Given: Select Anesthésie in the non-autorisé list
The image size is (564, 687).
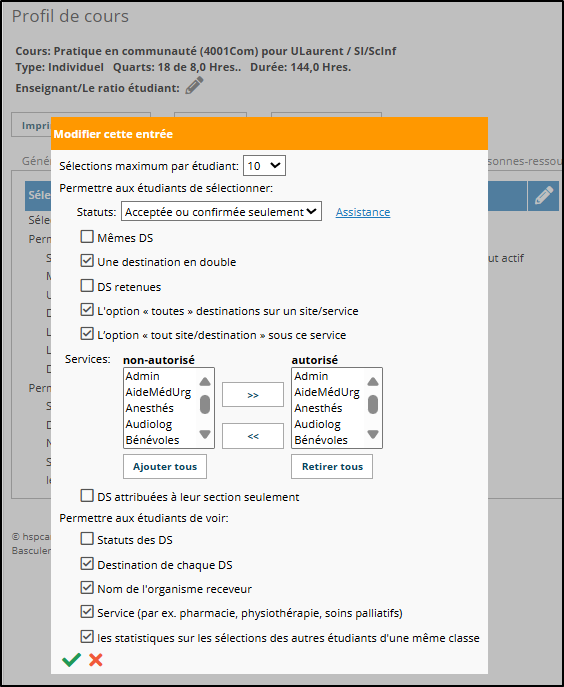Looking at the screenshot, I should [150, 408].
